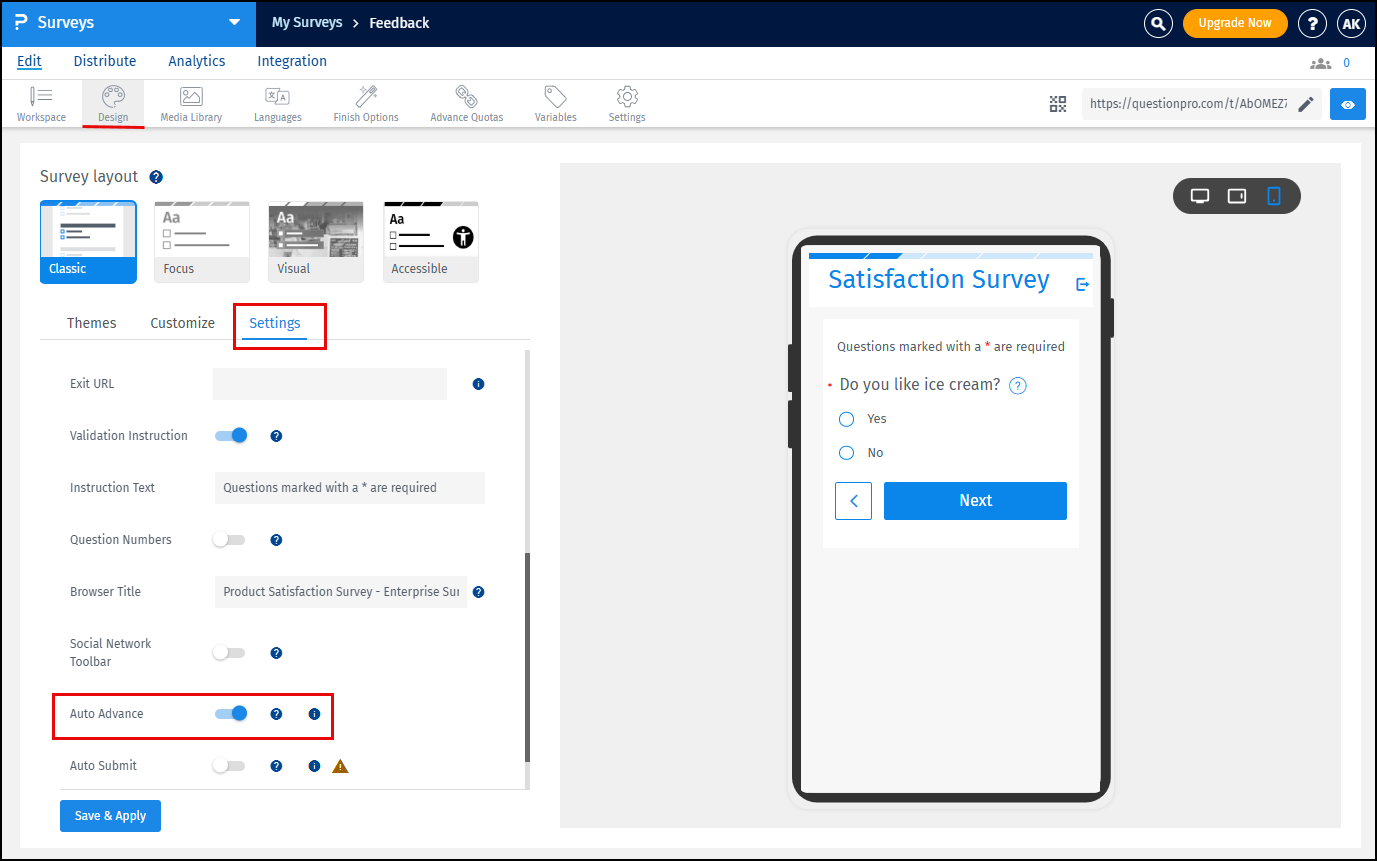
Task: Select the "Yes" radio button in the preview
Action: pyautogui.click(x=846, y=419)
